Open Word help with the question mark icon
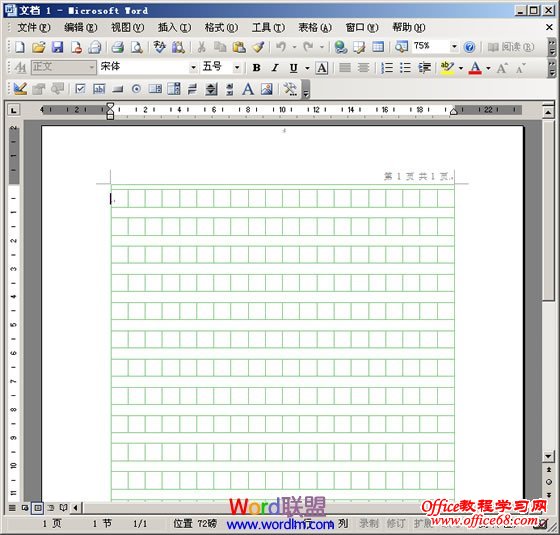This screenshot has width=560, height=535. coord(469,47)
